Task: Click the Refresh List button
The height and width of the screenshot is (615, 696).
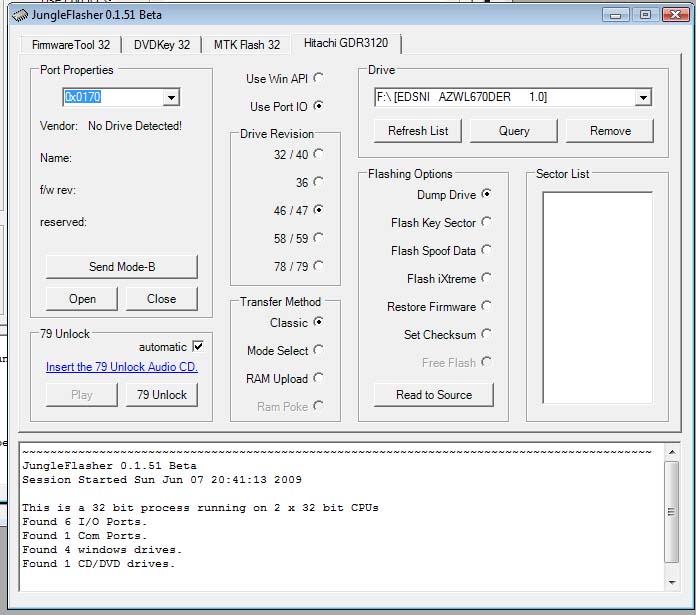Action: click(418, 131)
